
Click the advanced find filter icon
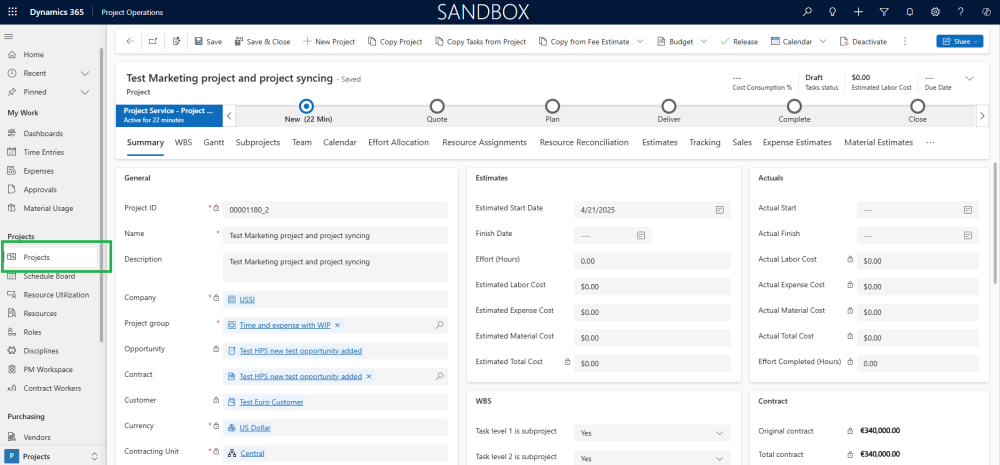pyautogui.click(x=884, y=11)
